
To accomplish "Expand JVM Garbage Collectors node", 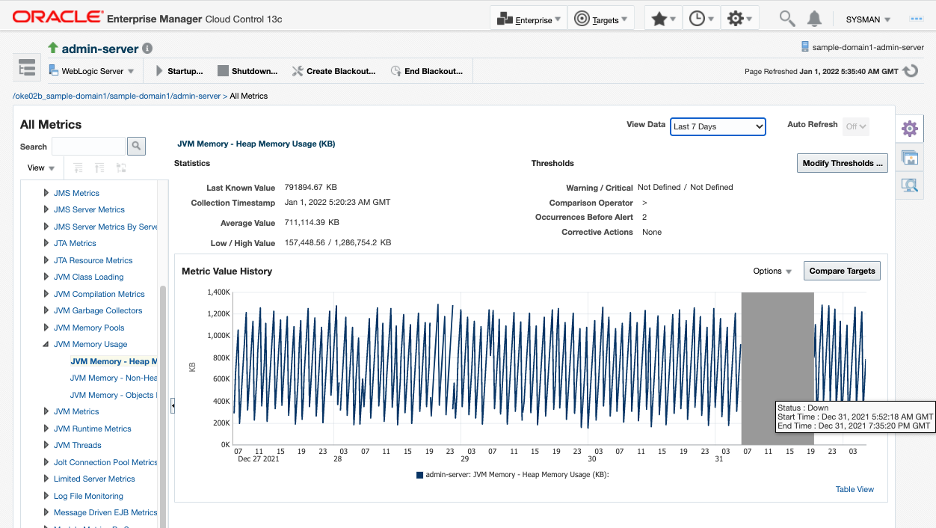I will point(46,310).
